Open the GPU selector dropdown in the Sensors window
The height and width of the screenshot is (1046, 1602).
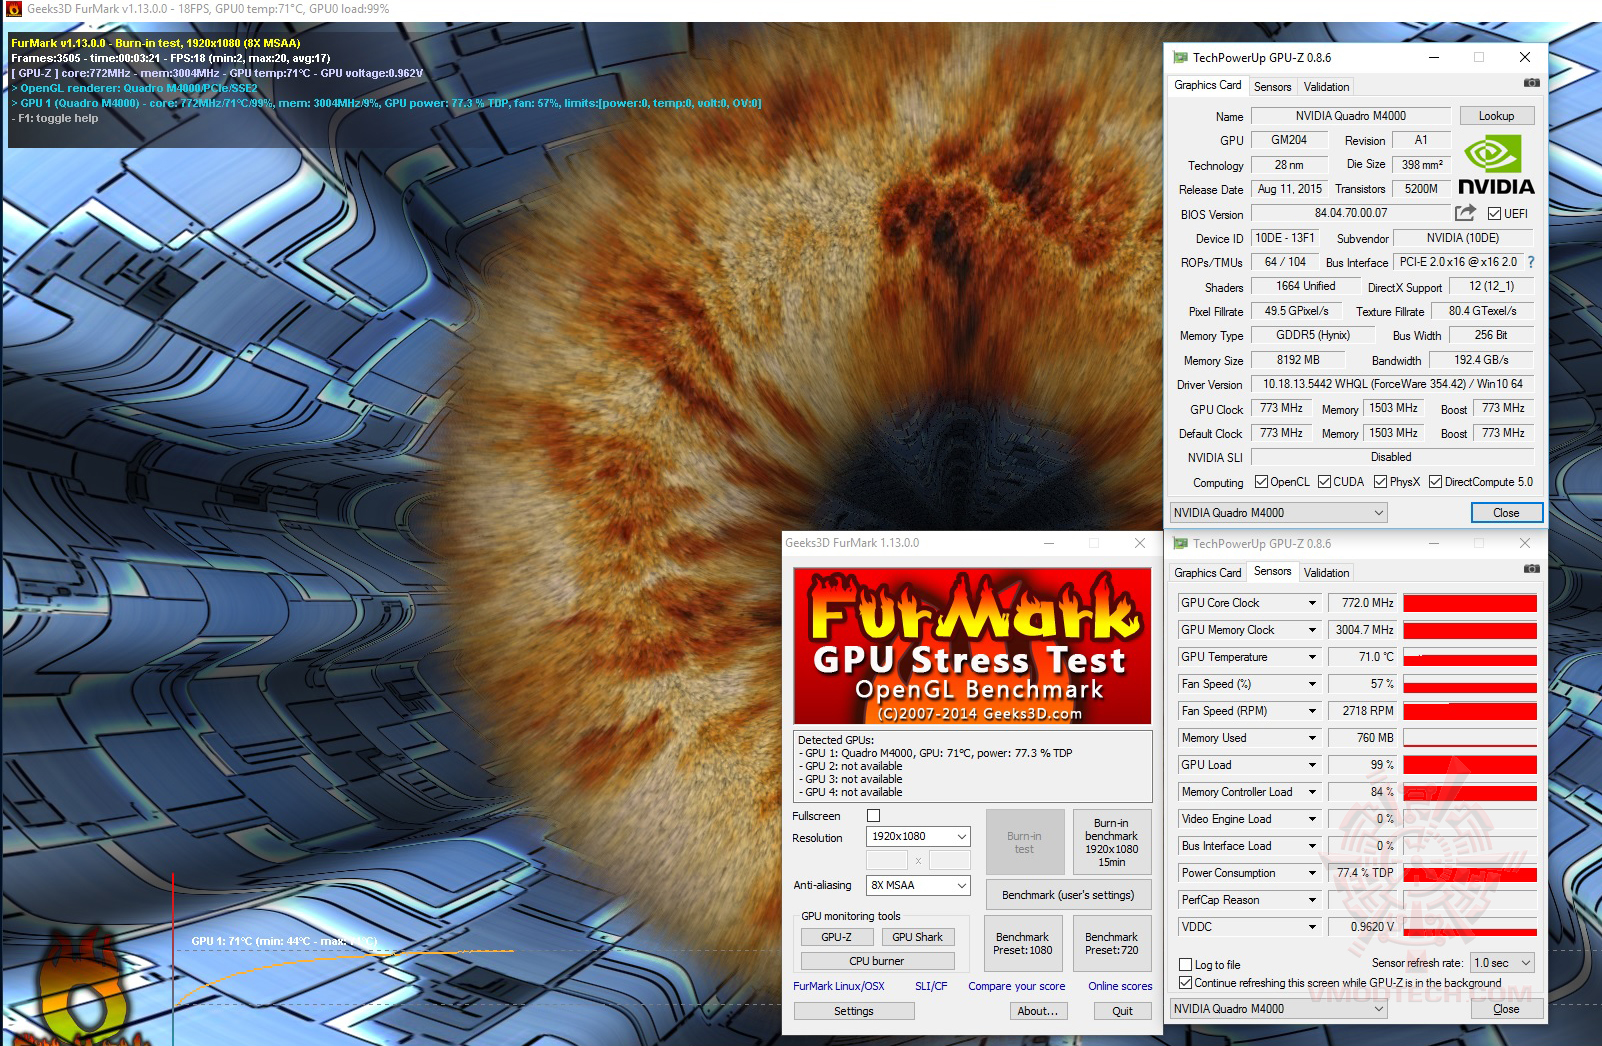1278,1009
